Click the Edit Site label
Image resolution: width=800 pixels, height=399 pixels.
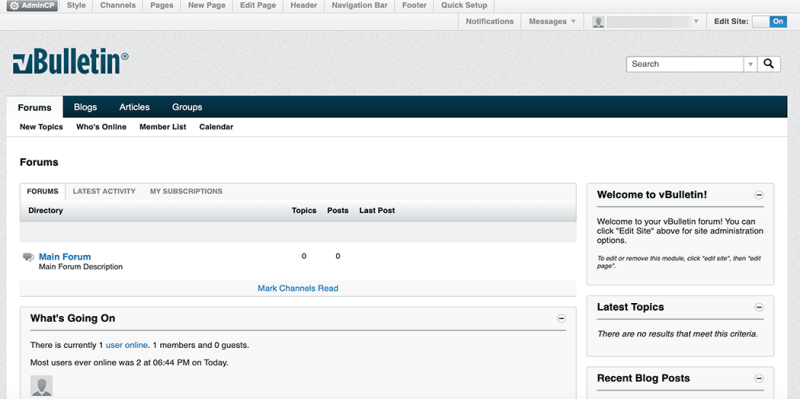[x=731, y=21]
